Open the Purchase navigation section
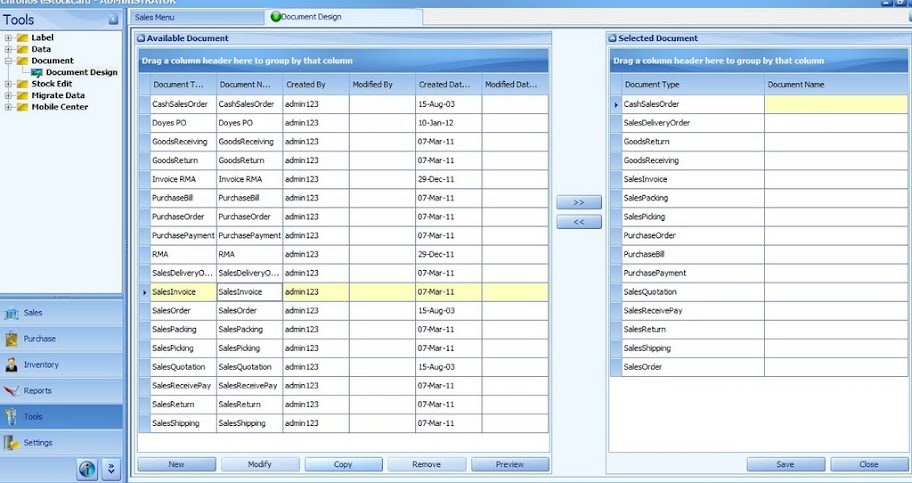912x483 pixels. [61, 339]
